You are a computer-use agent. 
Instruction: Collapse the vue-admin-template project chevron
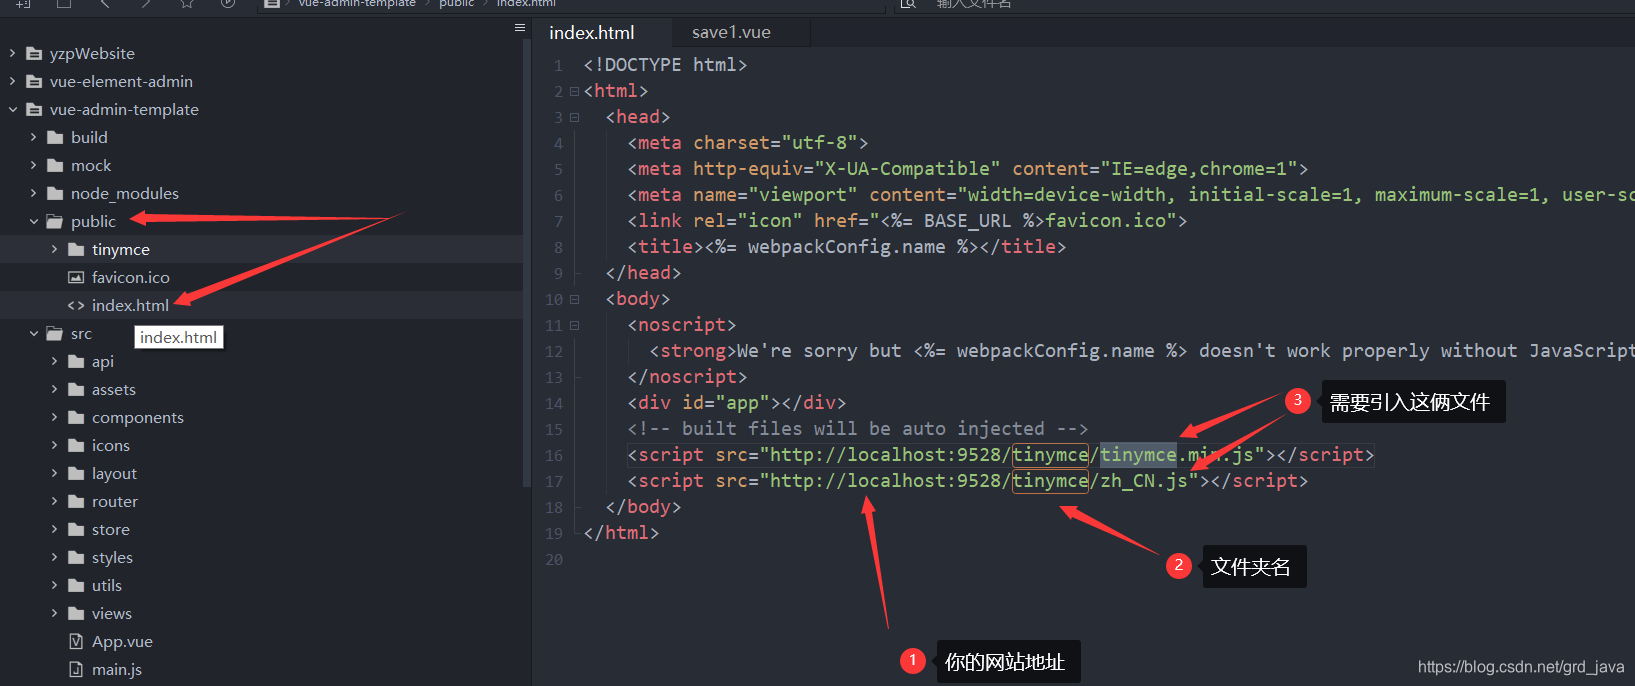13,110
